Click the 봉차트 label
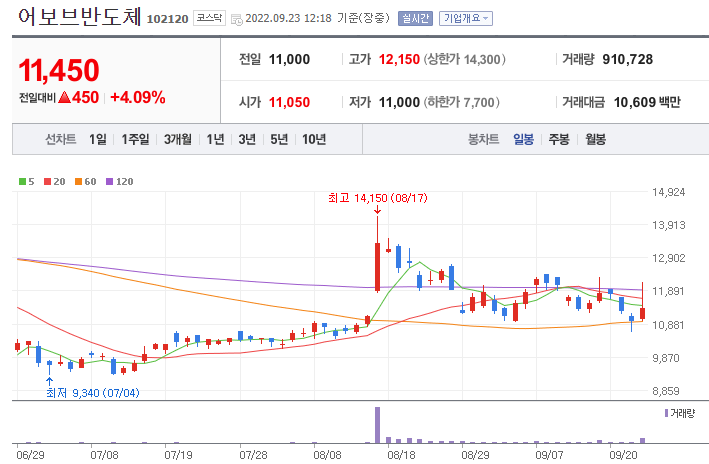This screenshot has height=464, width=709. (483, 139)
